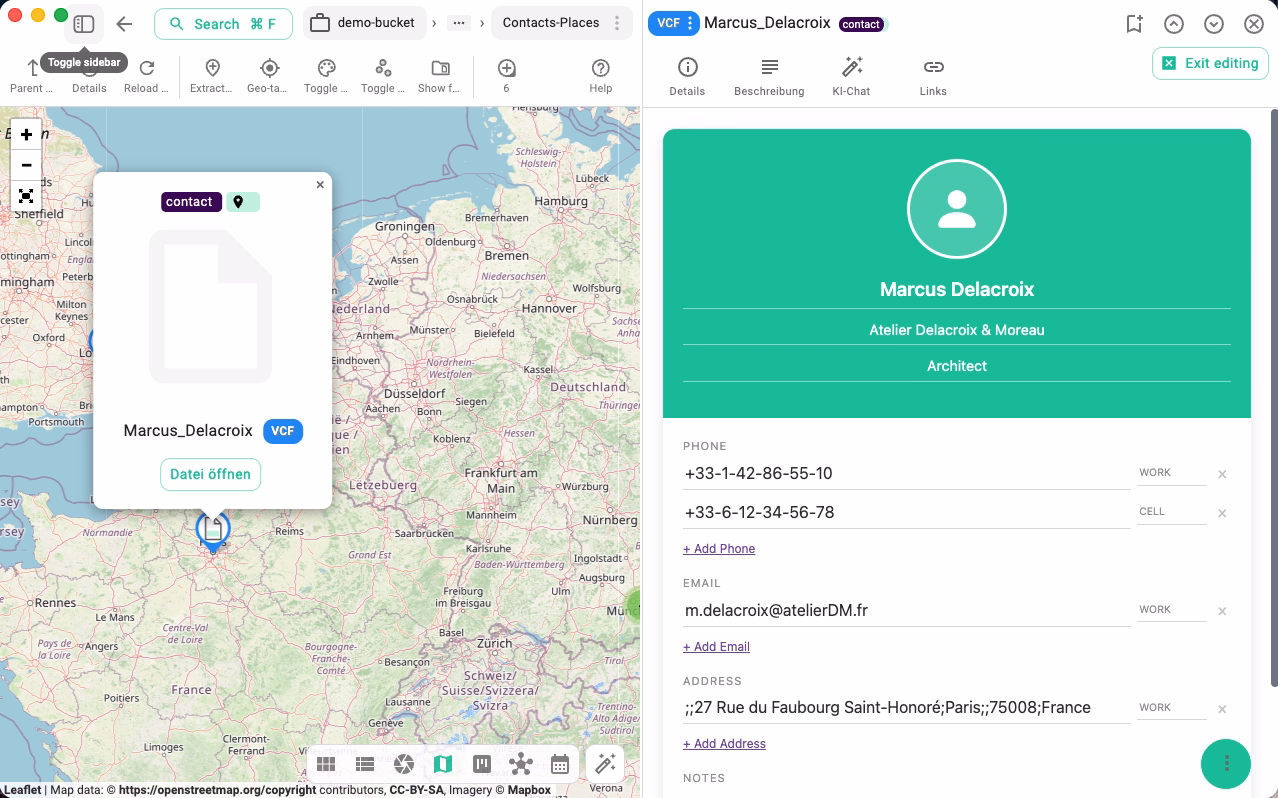Click the email address input field
Viewport: 1278px width, 798px height.
pyautogui.click(x=905, y=610)
